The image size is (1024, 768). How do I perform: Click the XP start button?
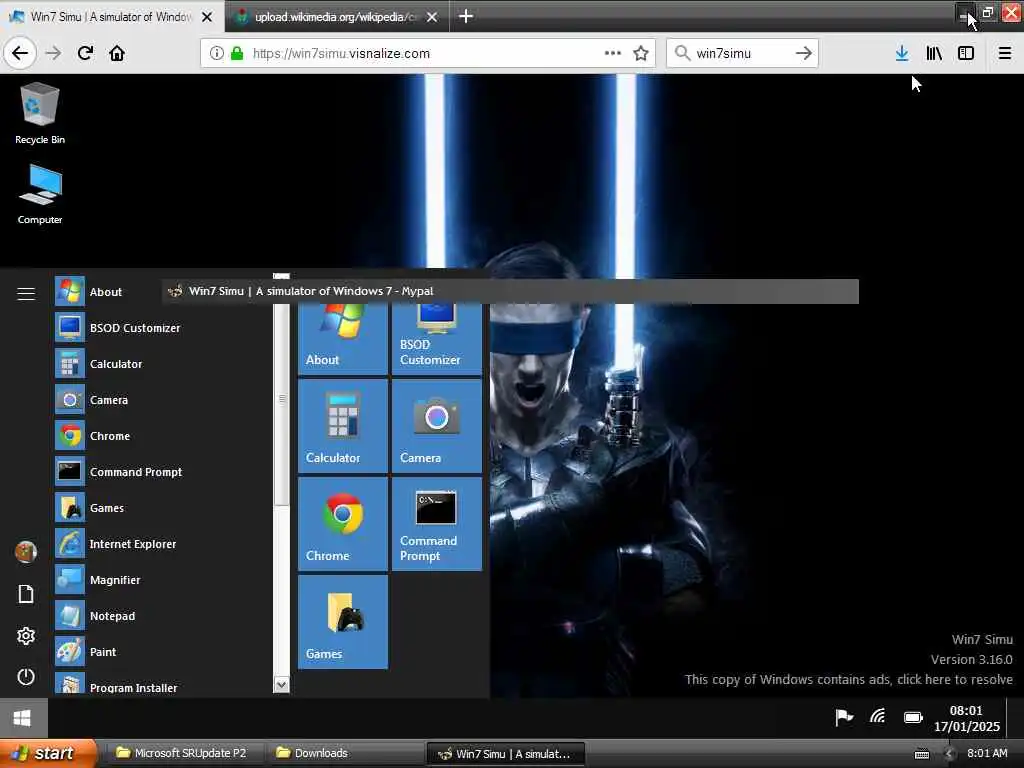[x=47, y=753]
